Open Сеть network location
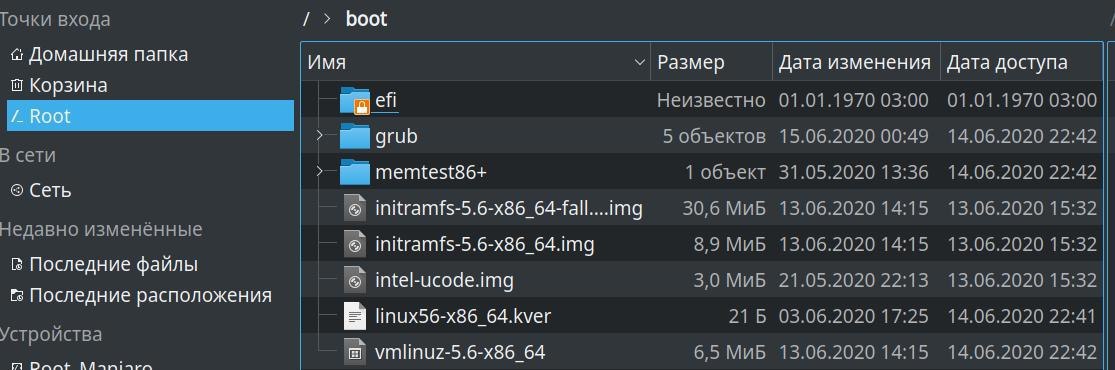The image size is (1115, 370). [41, 191]
